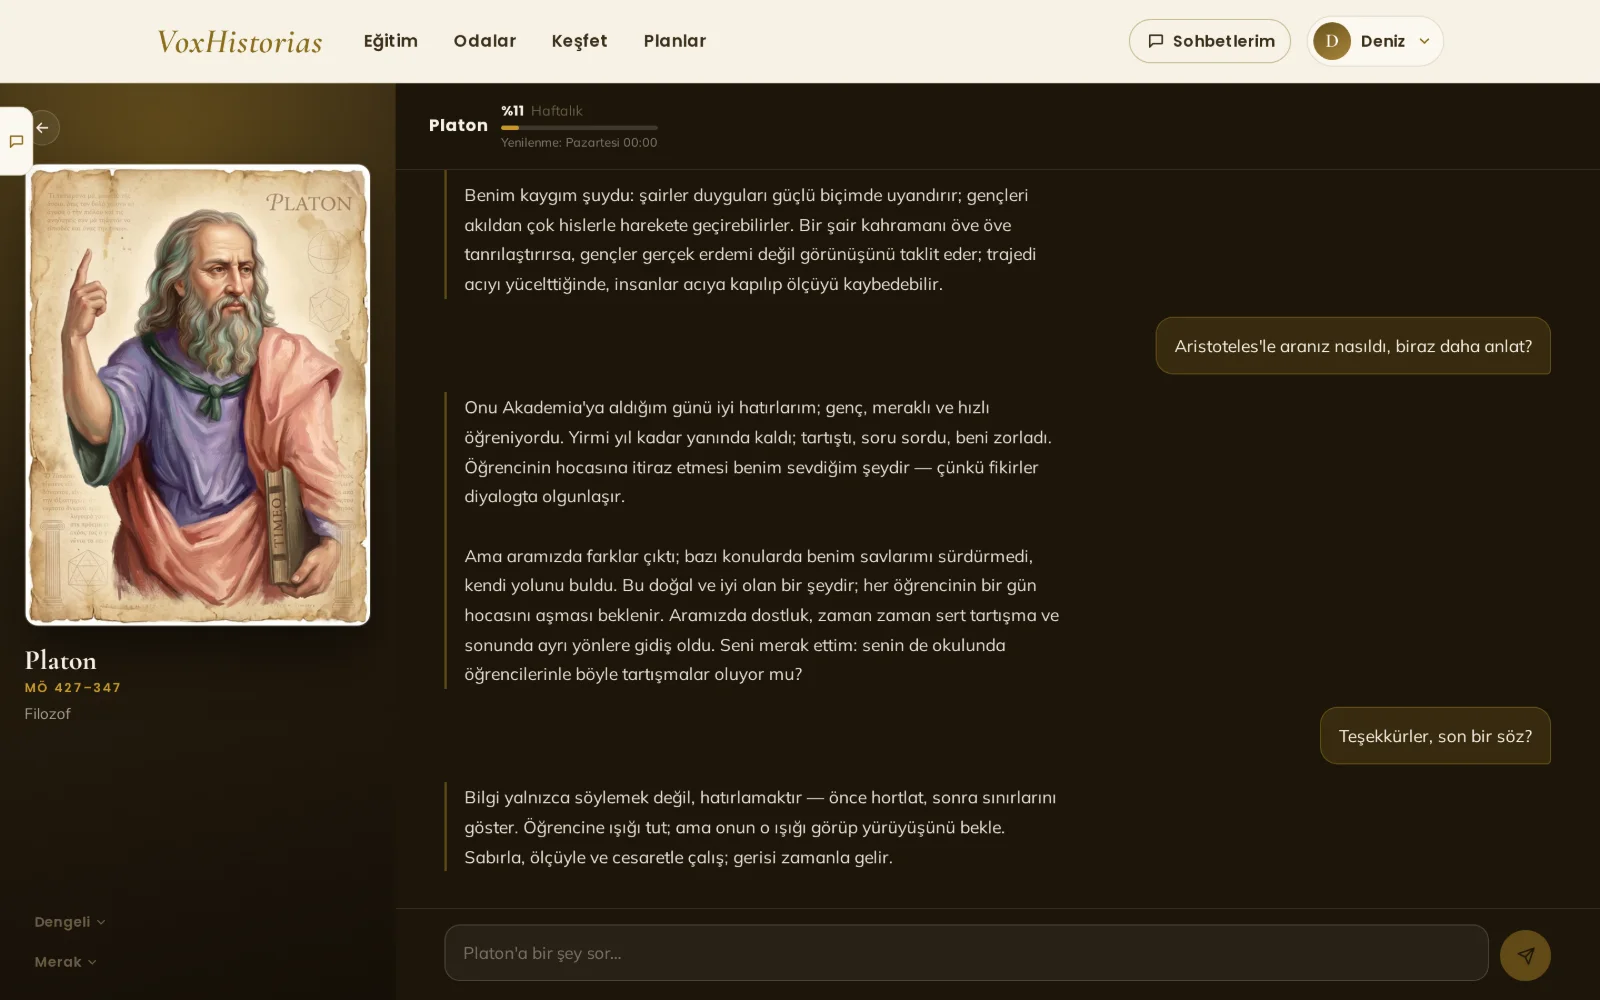
Task: Open the Sohbetlerim button
Action: click(x=1210, y=41)
